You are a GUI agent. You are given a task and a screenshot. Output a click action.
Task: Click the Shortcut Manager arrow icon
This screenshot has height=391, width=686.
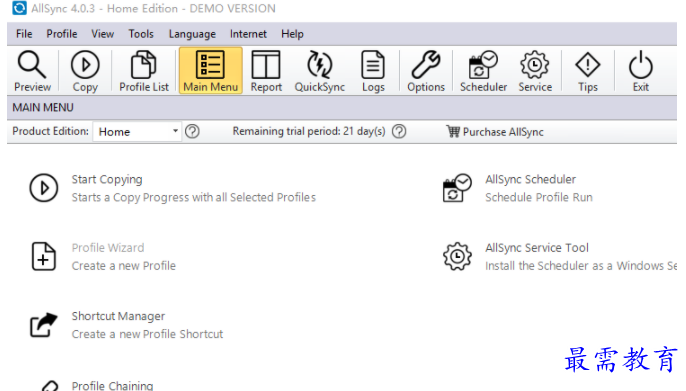[x=43, y=325]
